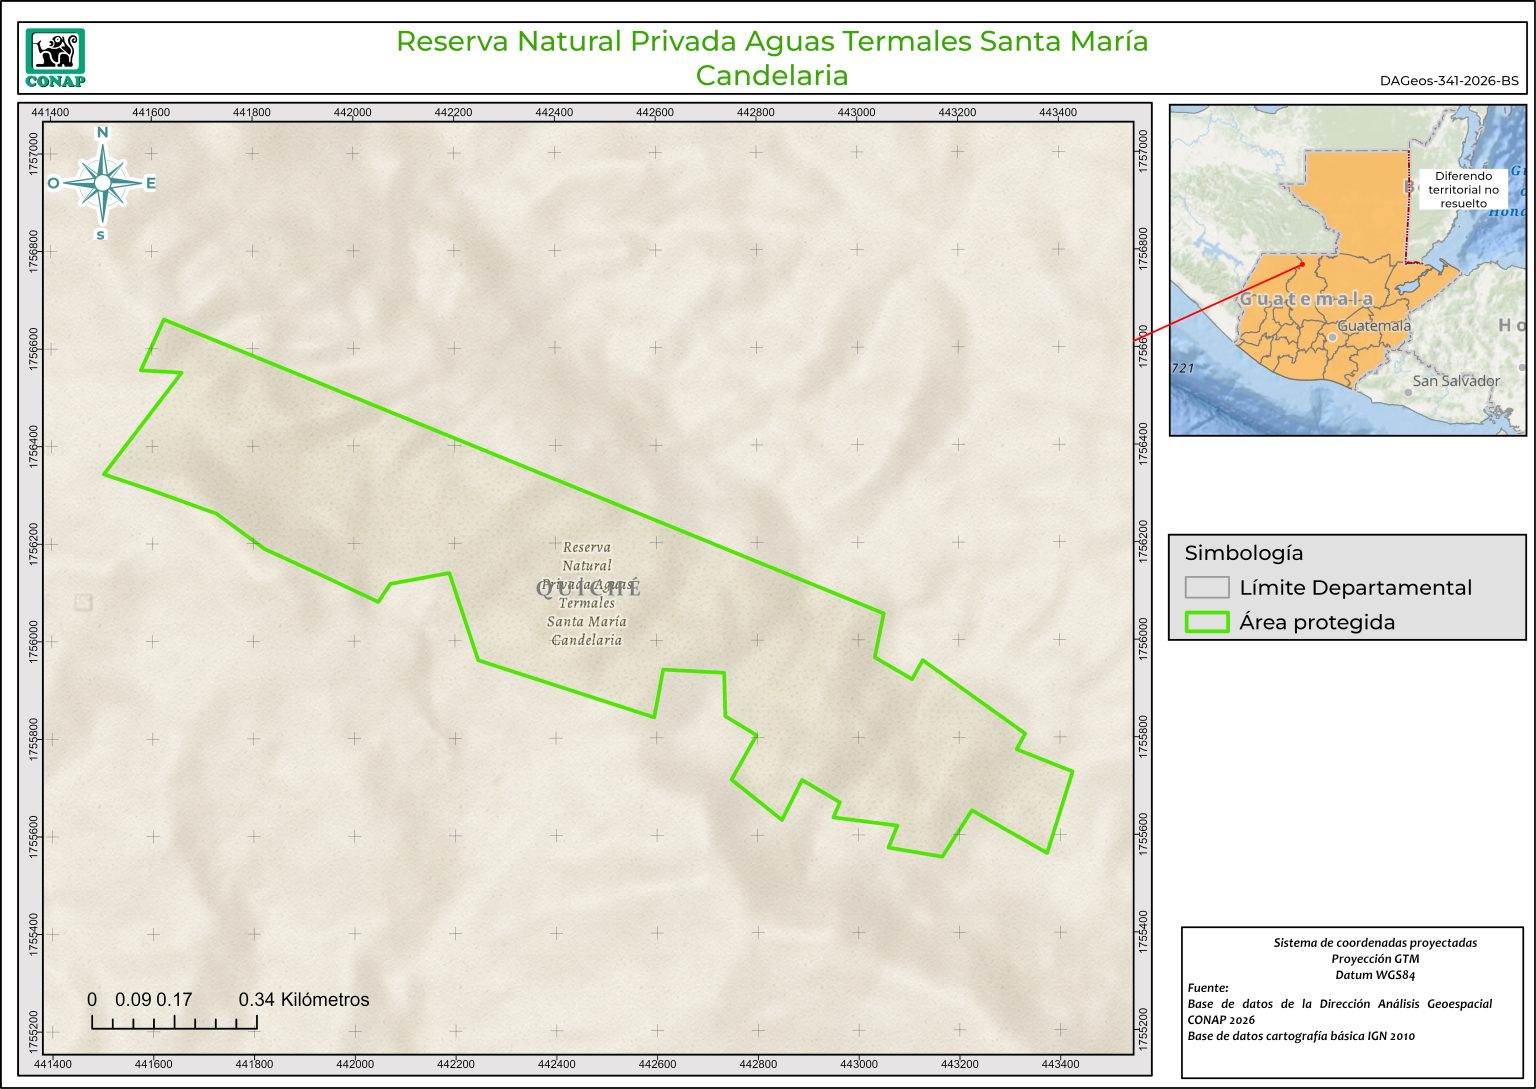Click the document code DAGeos-341-2026-BS

pos(1448,82)
